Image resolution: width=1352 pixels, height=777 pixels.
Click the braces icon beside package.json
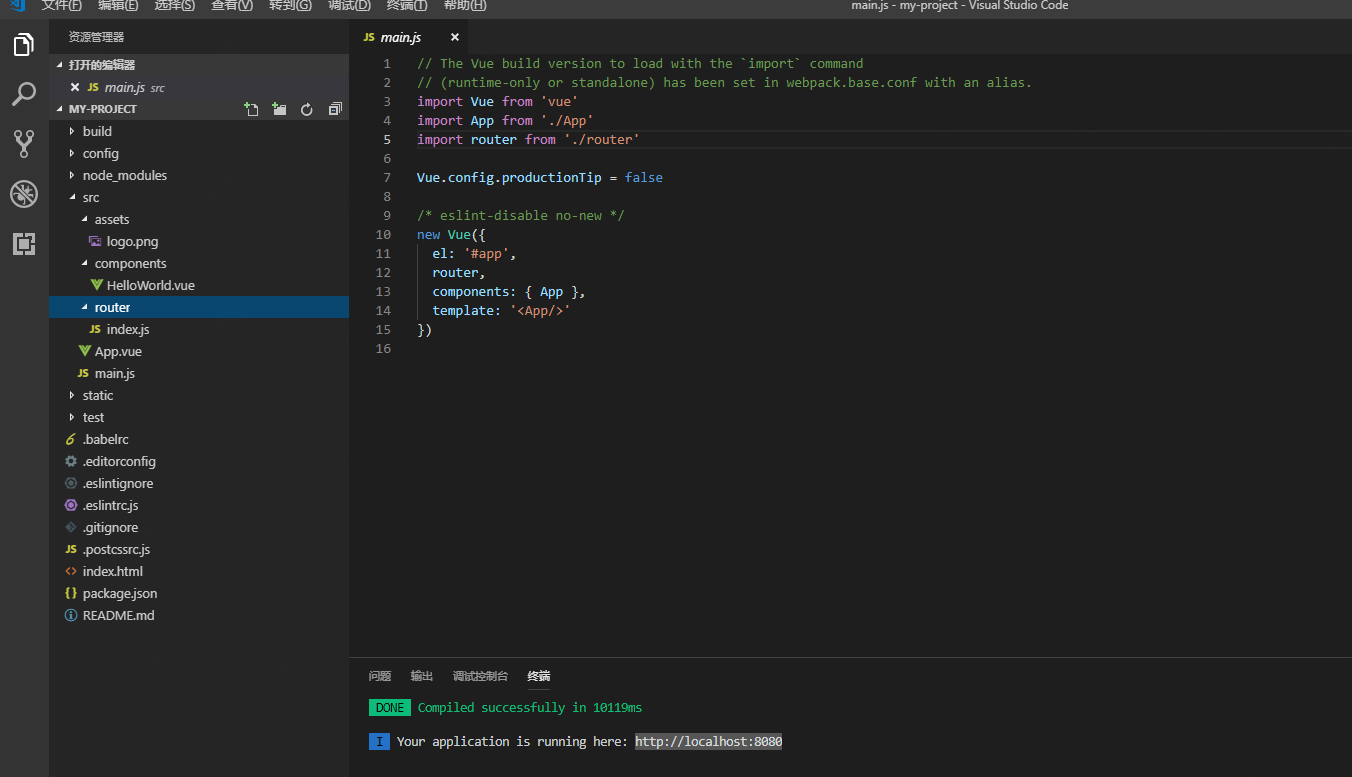(x=70, y=593)
